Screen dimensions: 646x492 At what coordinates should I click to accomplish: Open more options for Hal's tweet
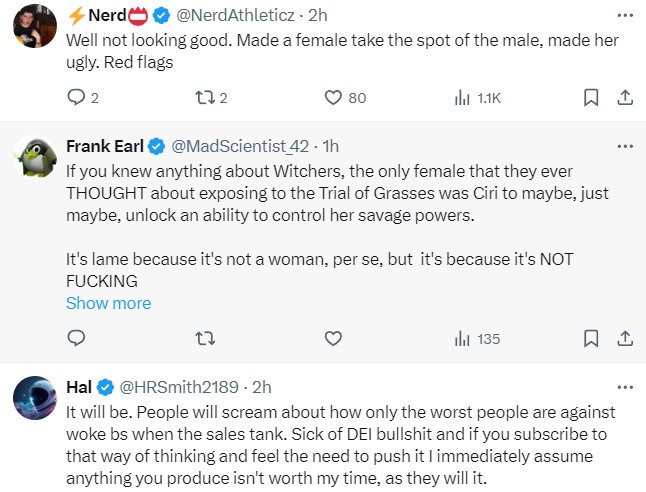(625, 387)
